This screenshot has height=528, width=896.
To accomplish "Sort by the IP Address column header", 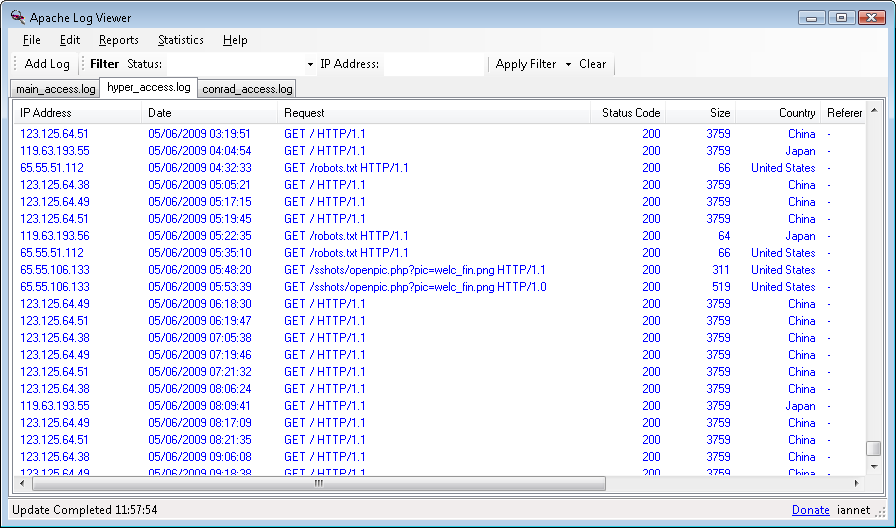I will tap(78, 113).
